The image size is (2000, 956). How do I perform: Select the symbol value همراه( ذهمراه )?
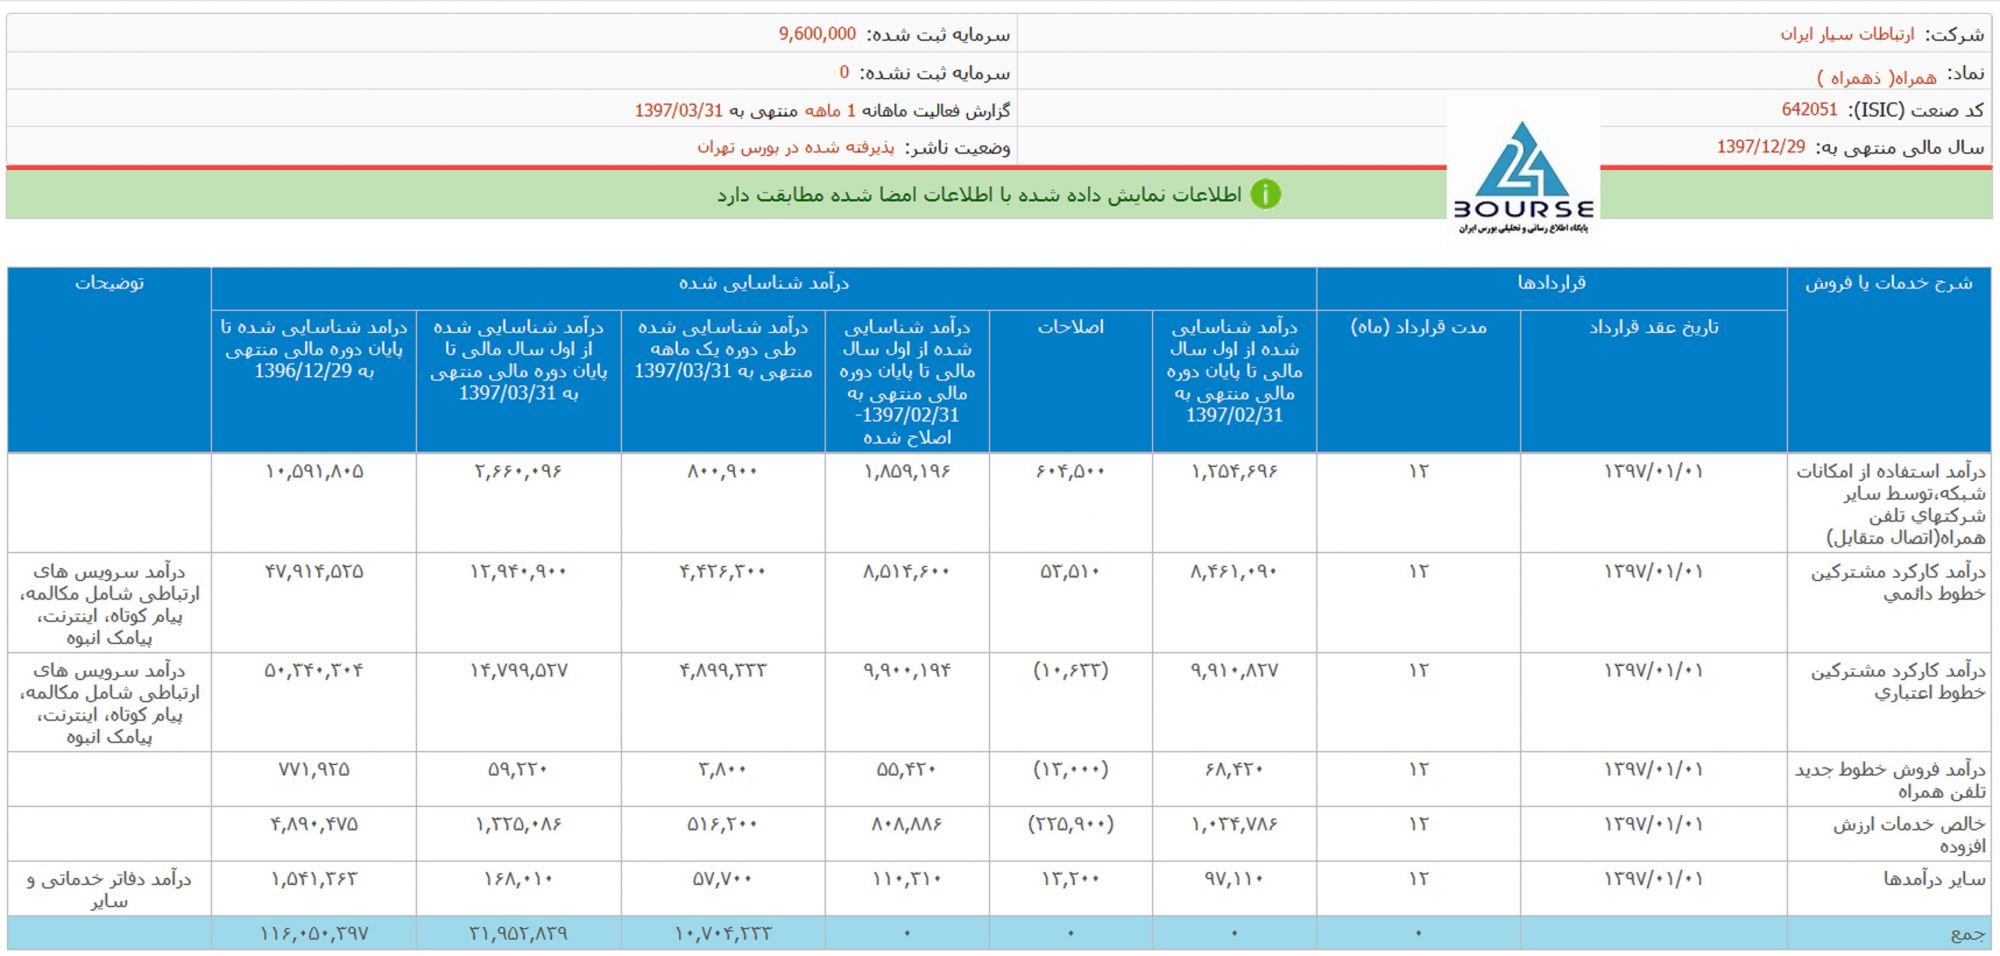point(1877,76)
